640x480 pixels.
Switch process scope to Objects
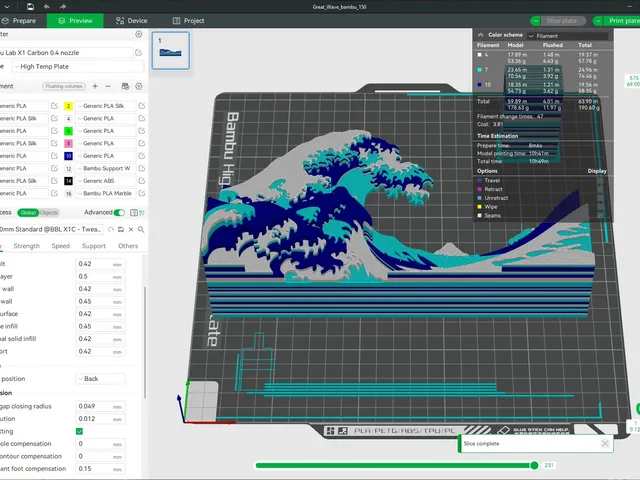[49, 213]
